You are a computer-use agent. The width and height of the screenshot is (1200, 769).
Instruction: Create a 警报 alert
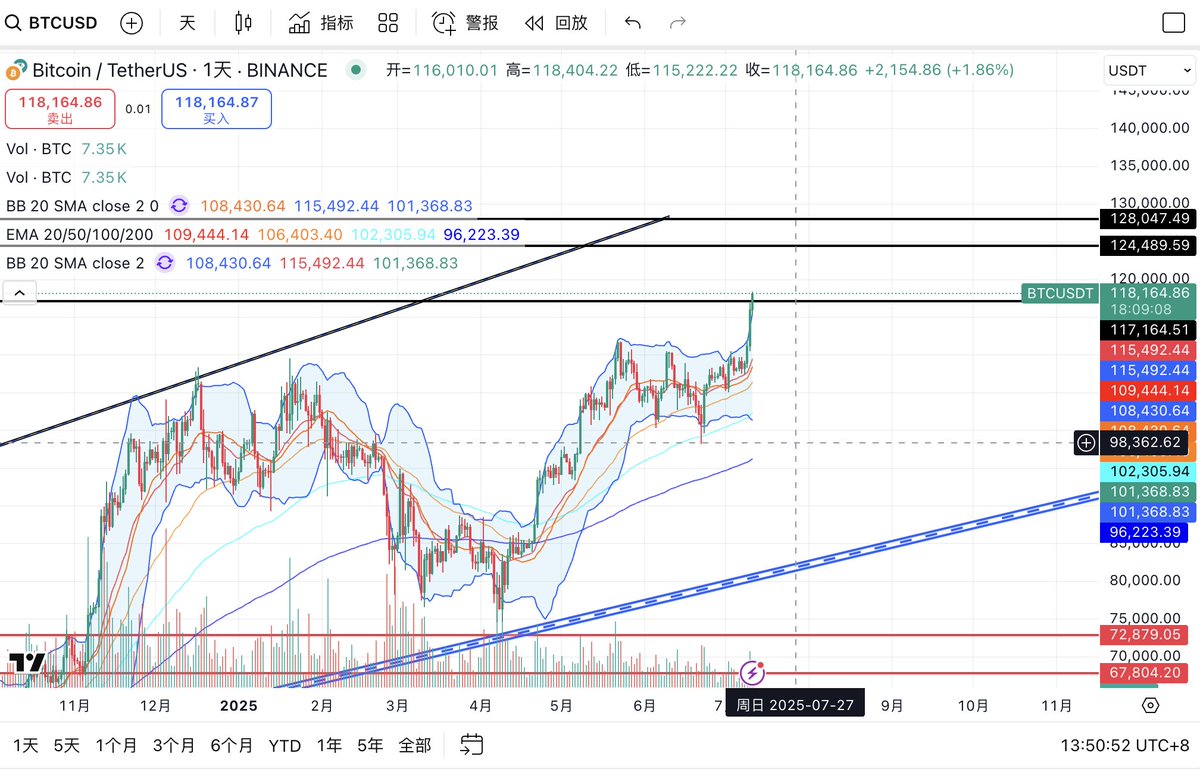(465, 22)
